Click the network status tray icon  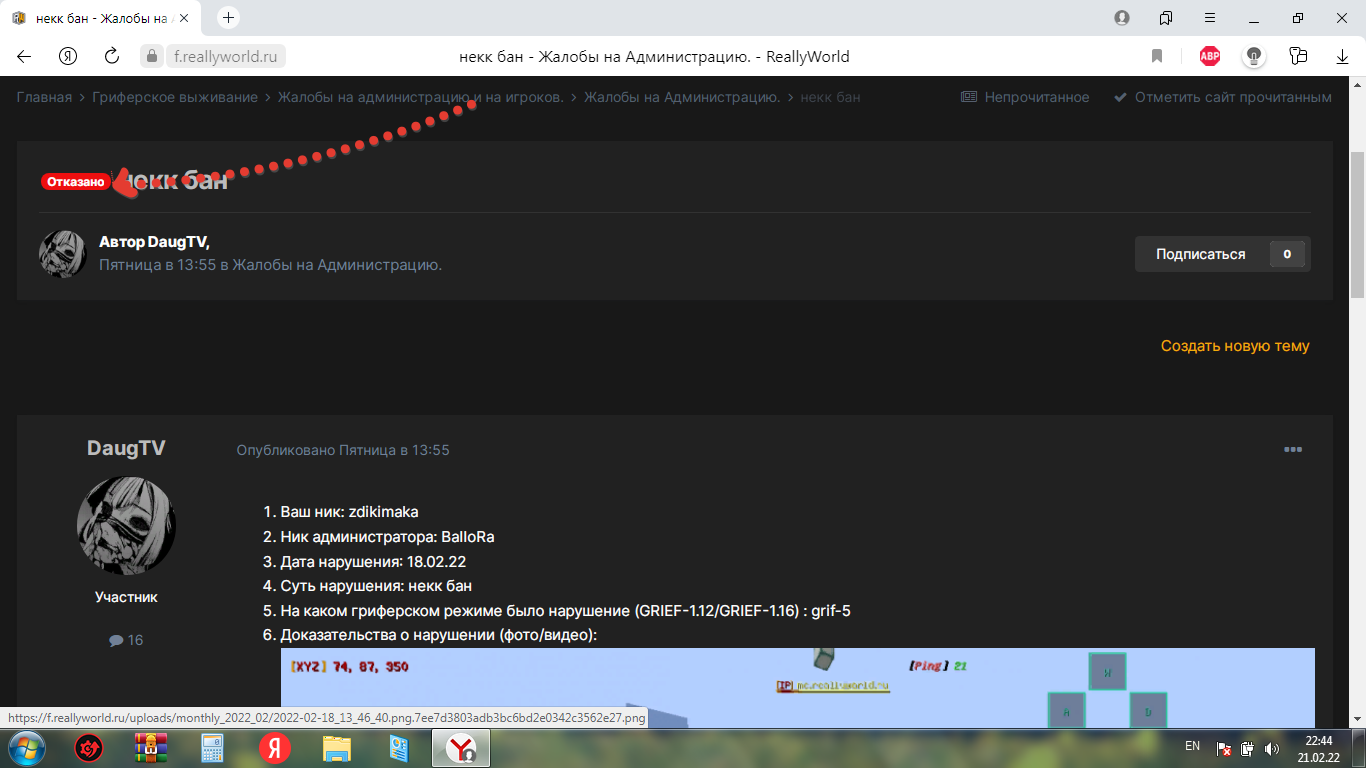point(1223,748)
